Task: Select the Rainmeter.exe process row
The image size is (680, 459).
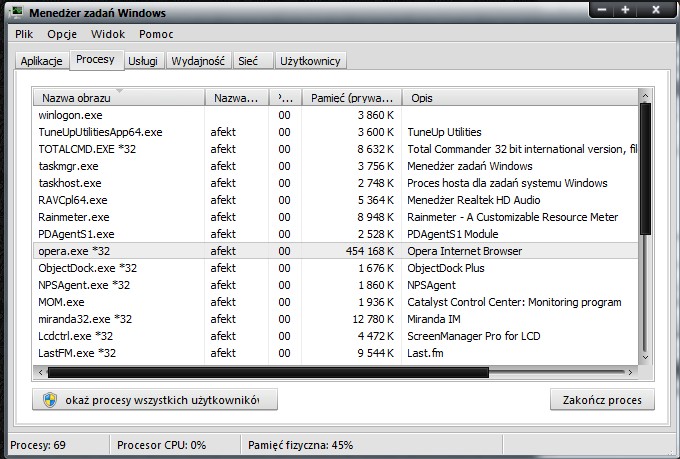Action: [x=74, y=217]
